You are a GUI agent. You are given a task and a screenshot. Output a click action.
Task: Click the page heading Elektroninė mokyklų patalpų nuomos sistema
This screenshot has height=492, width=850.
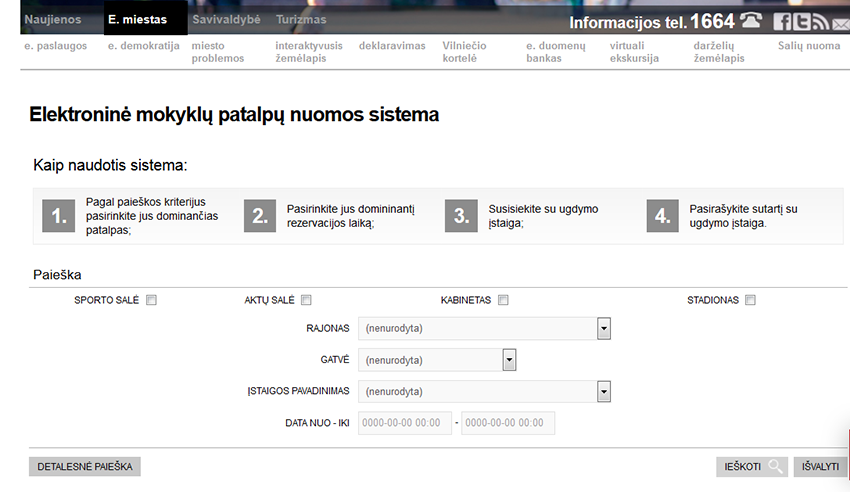tap(234, 115)
